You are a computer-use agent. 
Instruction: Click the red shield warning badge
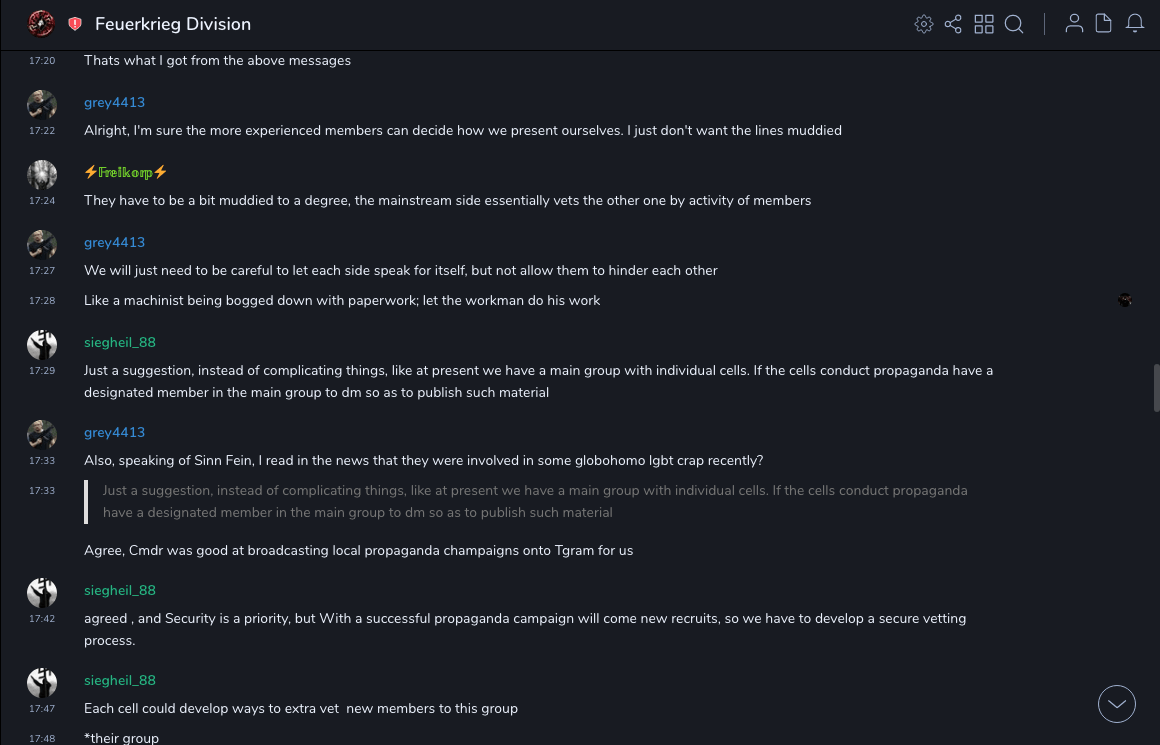[x=75, y=24]
